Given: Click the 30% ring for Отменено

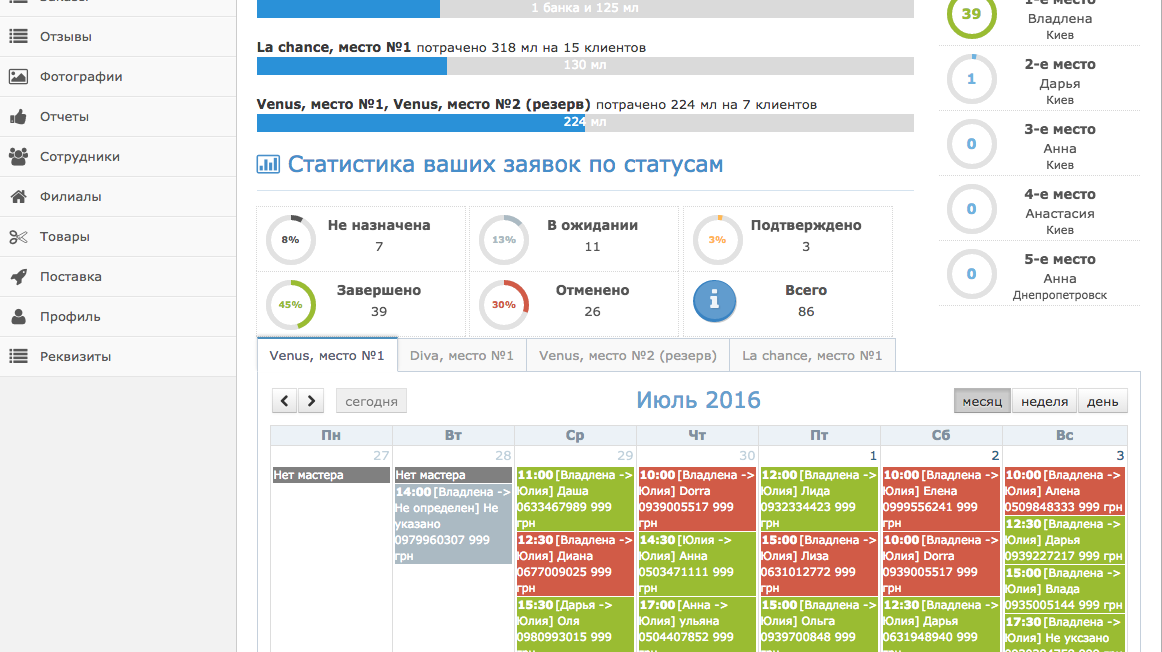Looking at the screenshot, I should coord(504,305).
